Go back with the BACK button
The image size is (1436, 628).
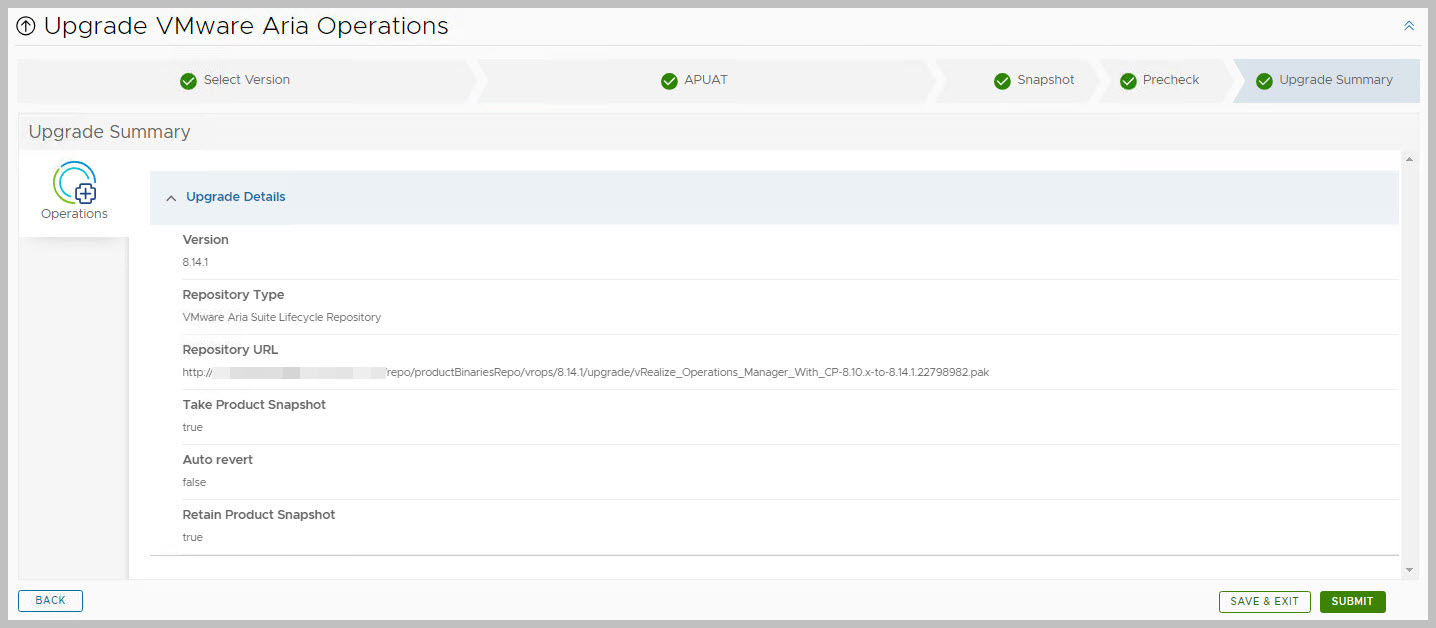point(50,601)
